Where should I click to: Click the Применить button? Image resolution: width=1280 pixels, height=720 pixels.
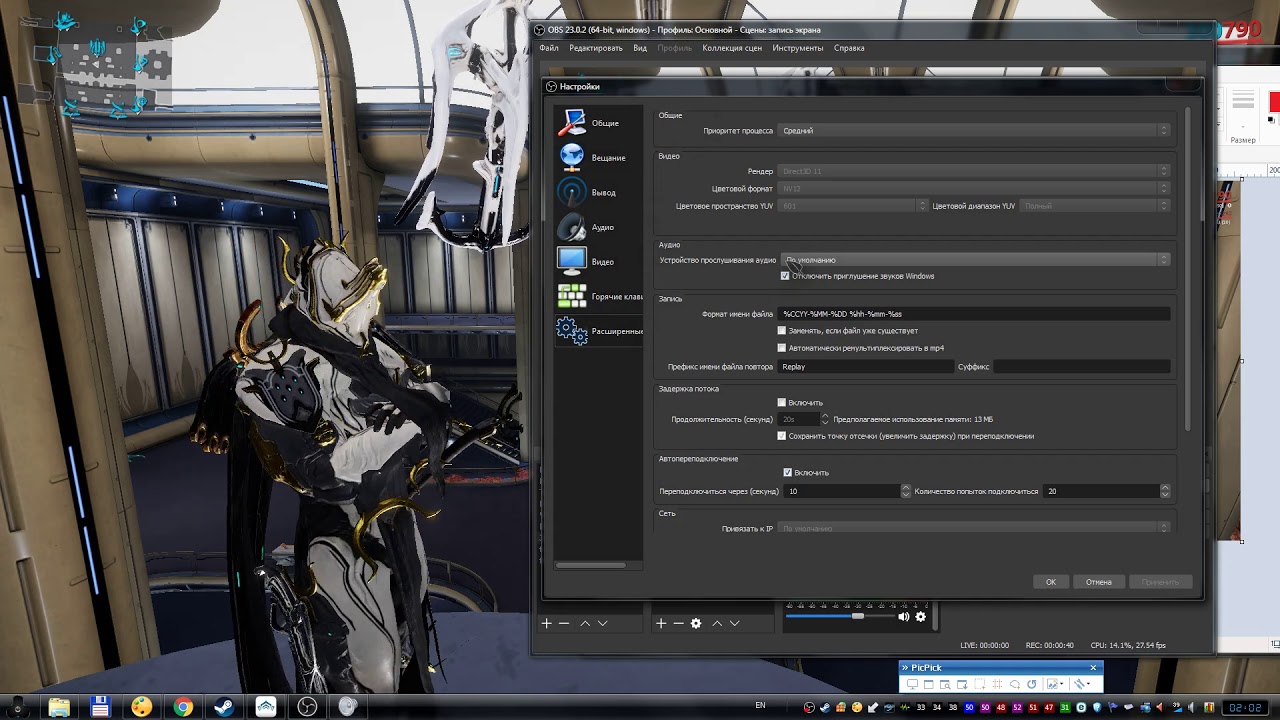click(x=1160, y=582)
